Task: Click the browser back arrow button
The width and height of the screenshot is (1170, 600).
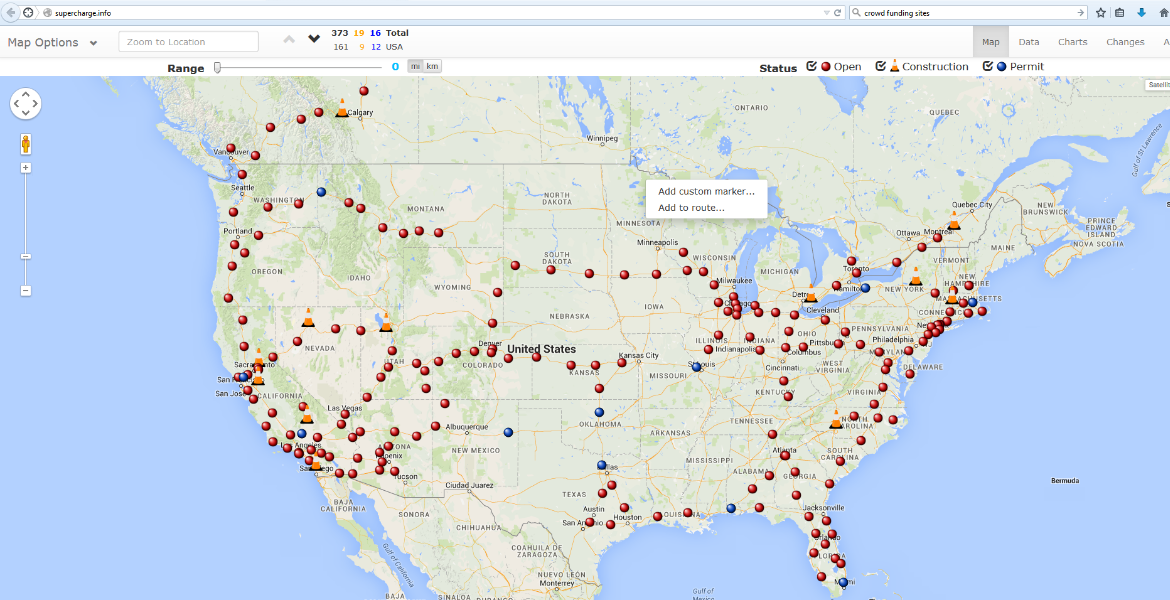Action: tap(10, 13)
